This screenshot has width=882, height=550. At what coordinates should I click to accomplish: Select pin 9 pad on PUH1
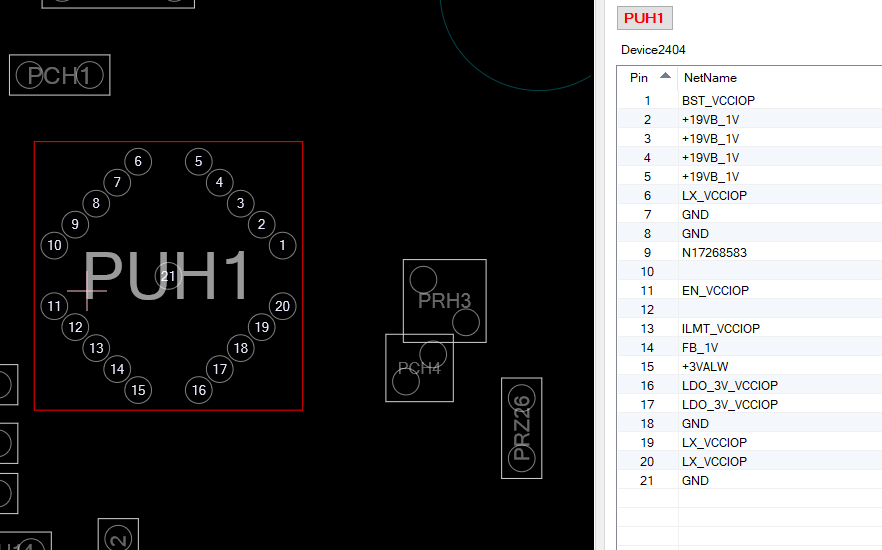tap(75, 224)
